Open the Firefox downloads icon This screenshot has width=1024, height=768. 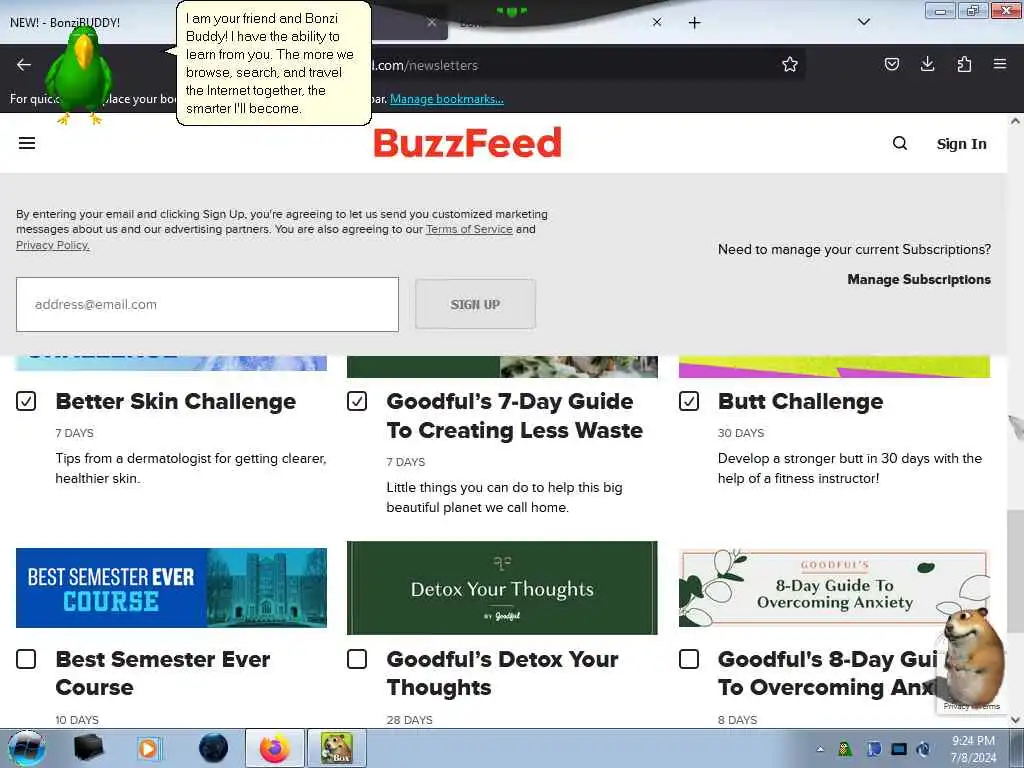click(927, 64)
